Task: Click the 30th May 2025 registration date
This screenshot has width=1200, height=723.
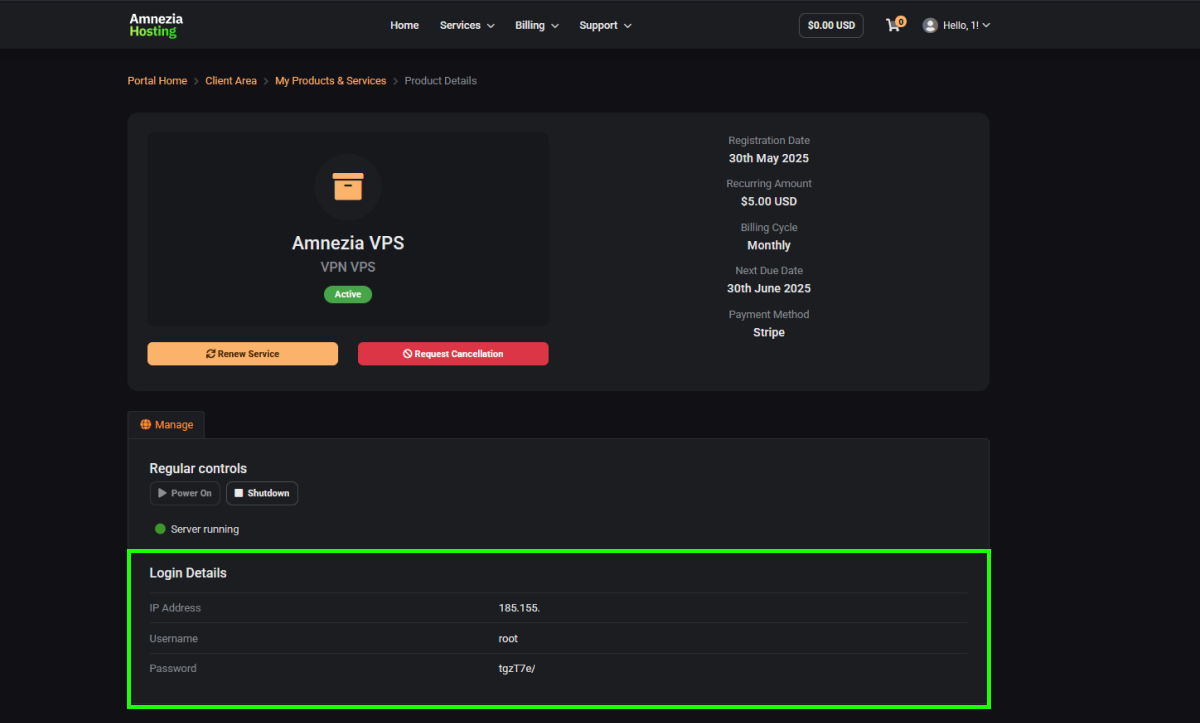Action: 769,158
